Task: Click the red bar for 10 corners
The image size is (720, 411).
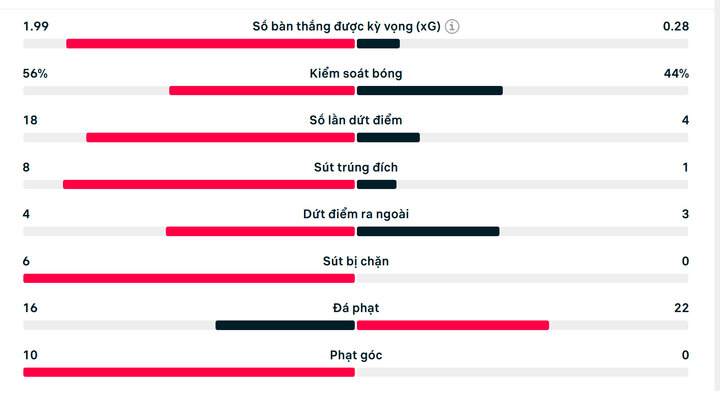Action: point(189,372)
